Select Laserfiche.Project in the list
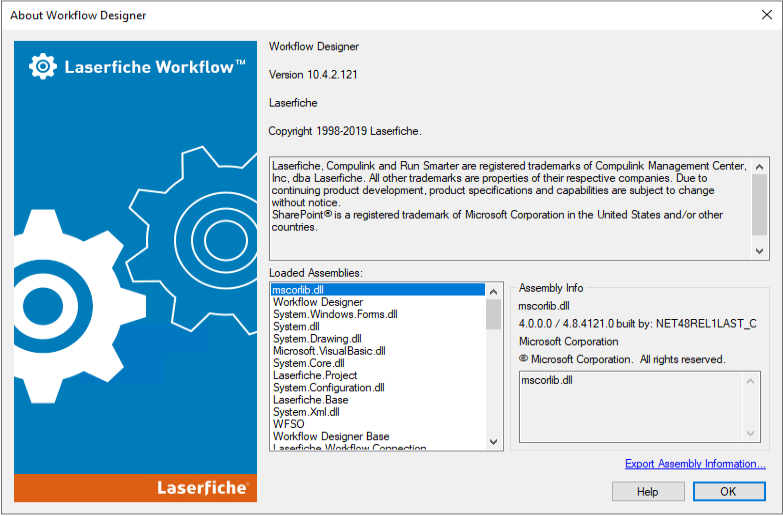 [378, 375]
